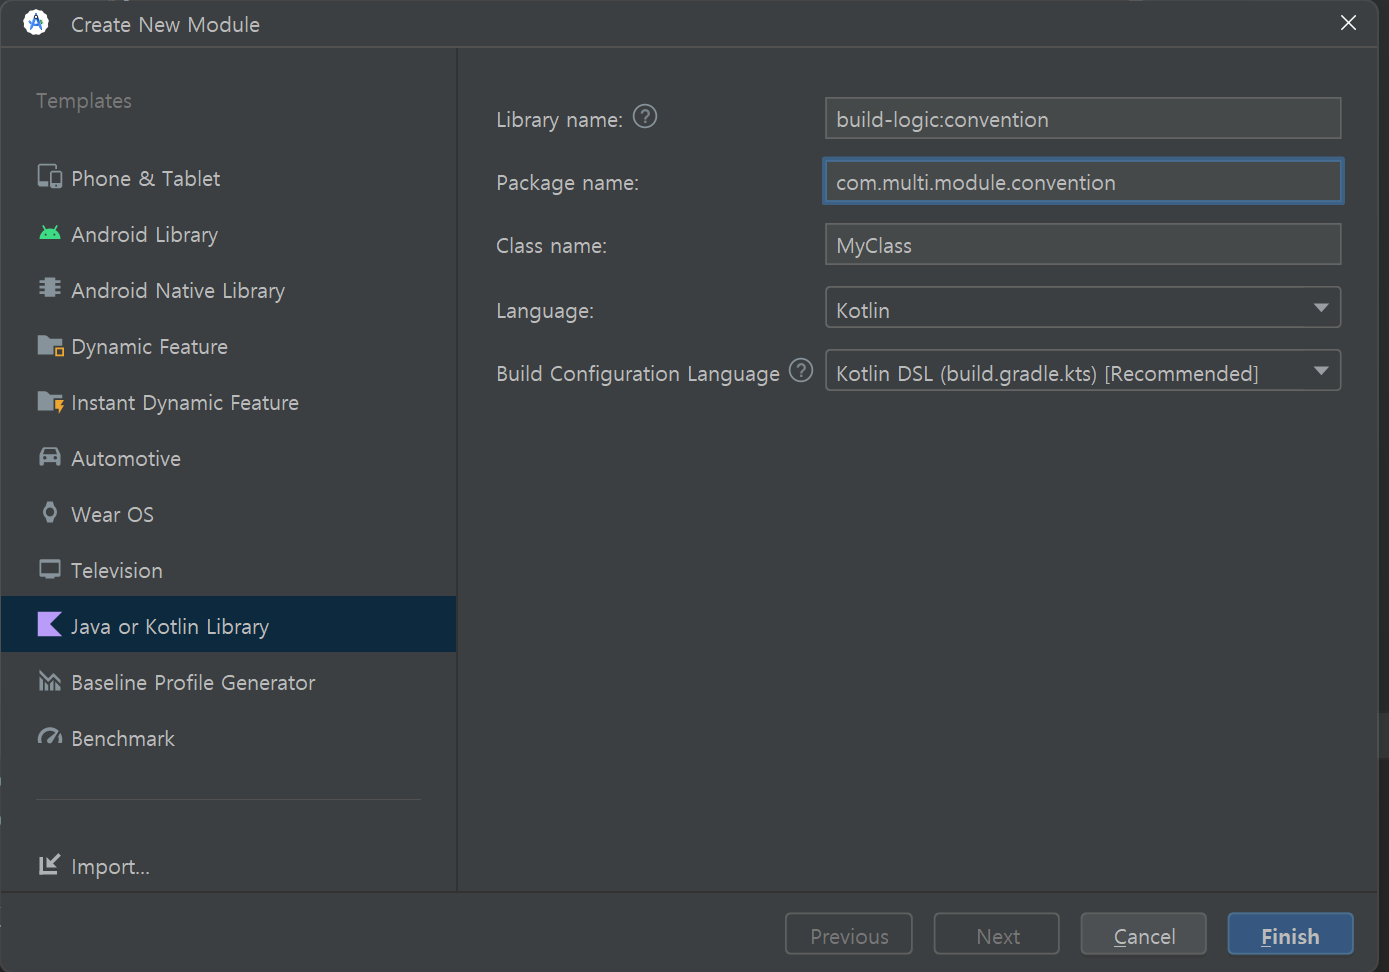Click the Android Studio logo in title bar
This screenshot has width=1389, height=972.
(36, 22)
